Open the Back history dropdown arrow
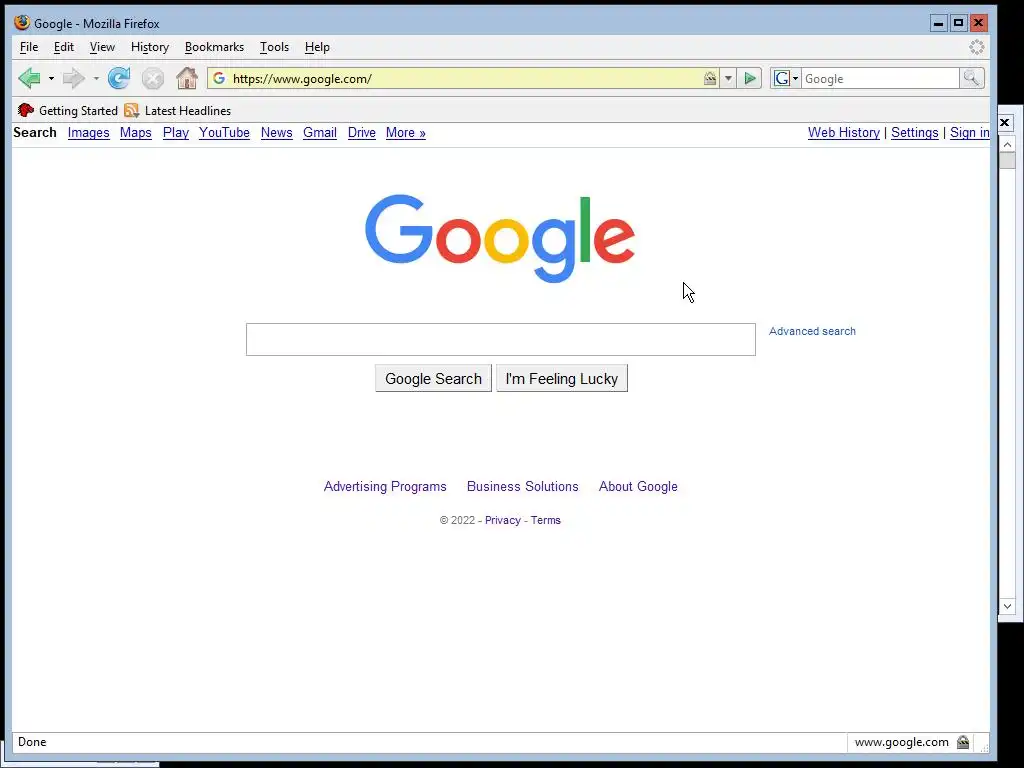1024x768 pixels. 51,78
